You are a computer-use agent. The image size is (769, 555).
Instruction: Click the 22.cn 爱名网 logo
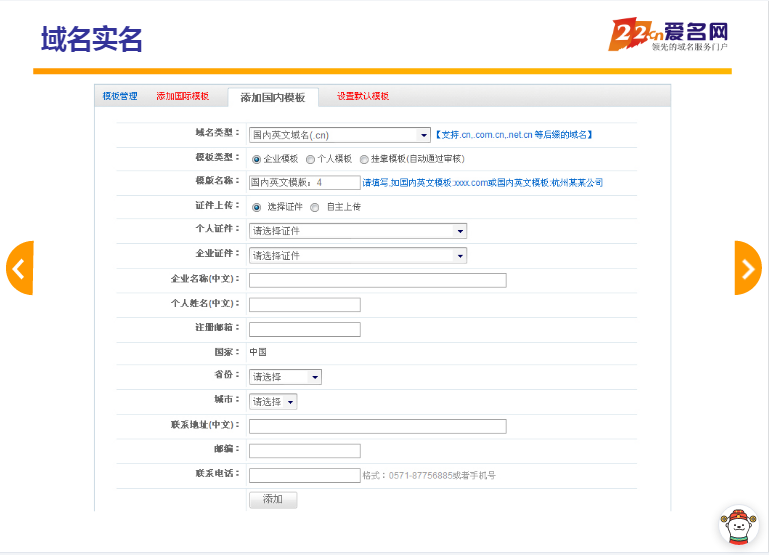click(668, 36)
